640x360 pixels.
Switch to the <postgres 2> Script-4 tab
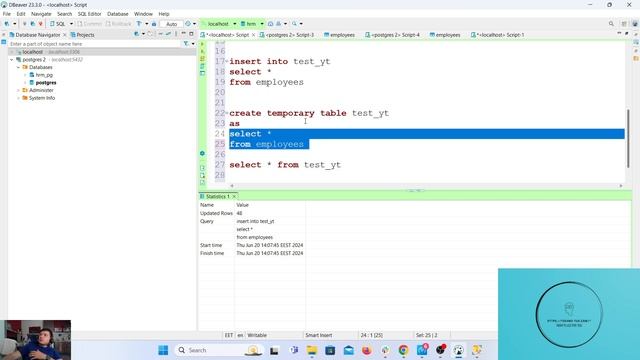392,35
